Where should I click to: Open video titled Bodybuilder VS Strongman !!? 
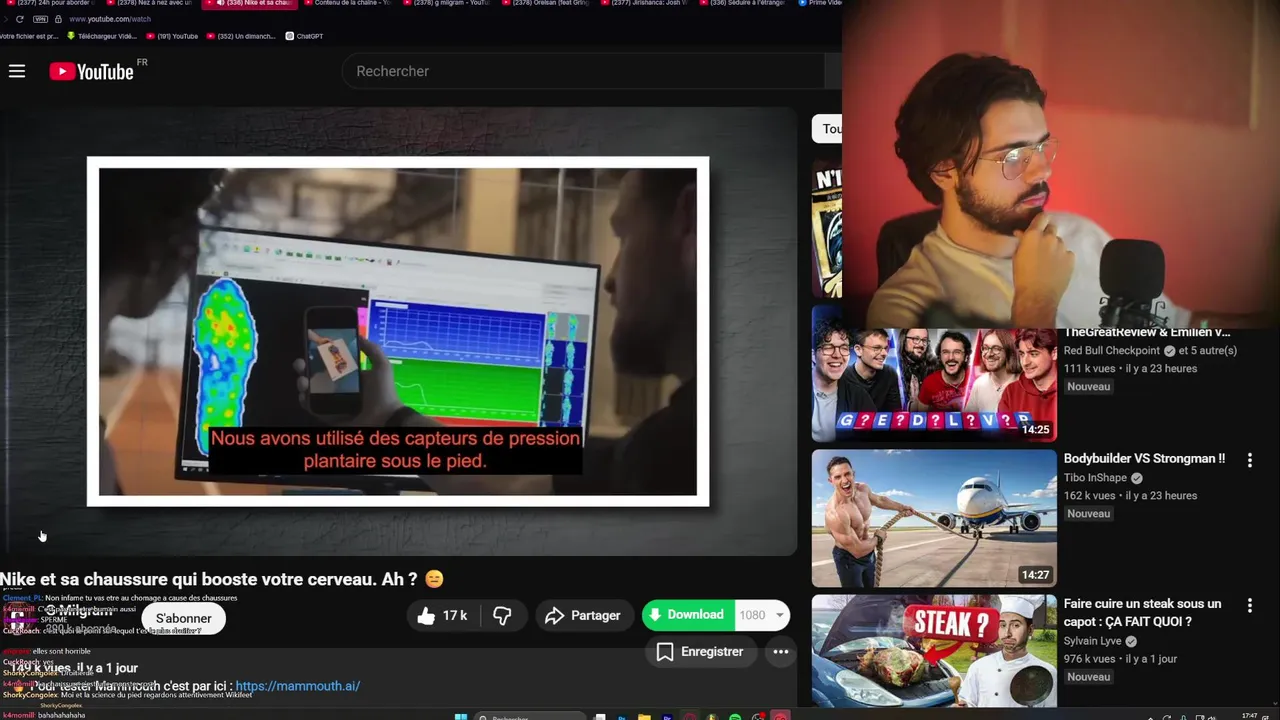[x=1144, y=459]
